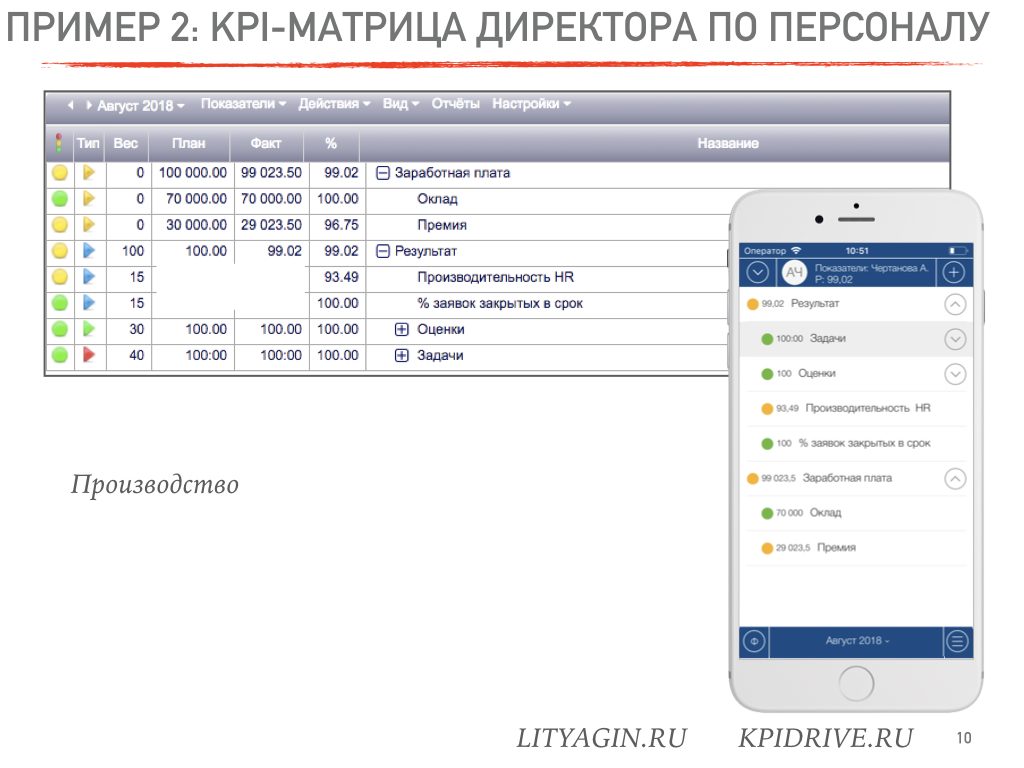Screen dimensions: 1024x768
Task: Tap Производительность HR item on phone
Action: pyautogui.click(x=856, y=409)
